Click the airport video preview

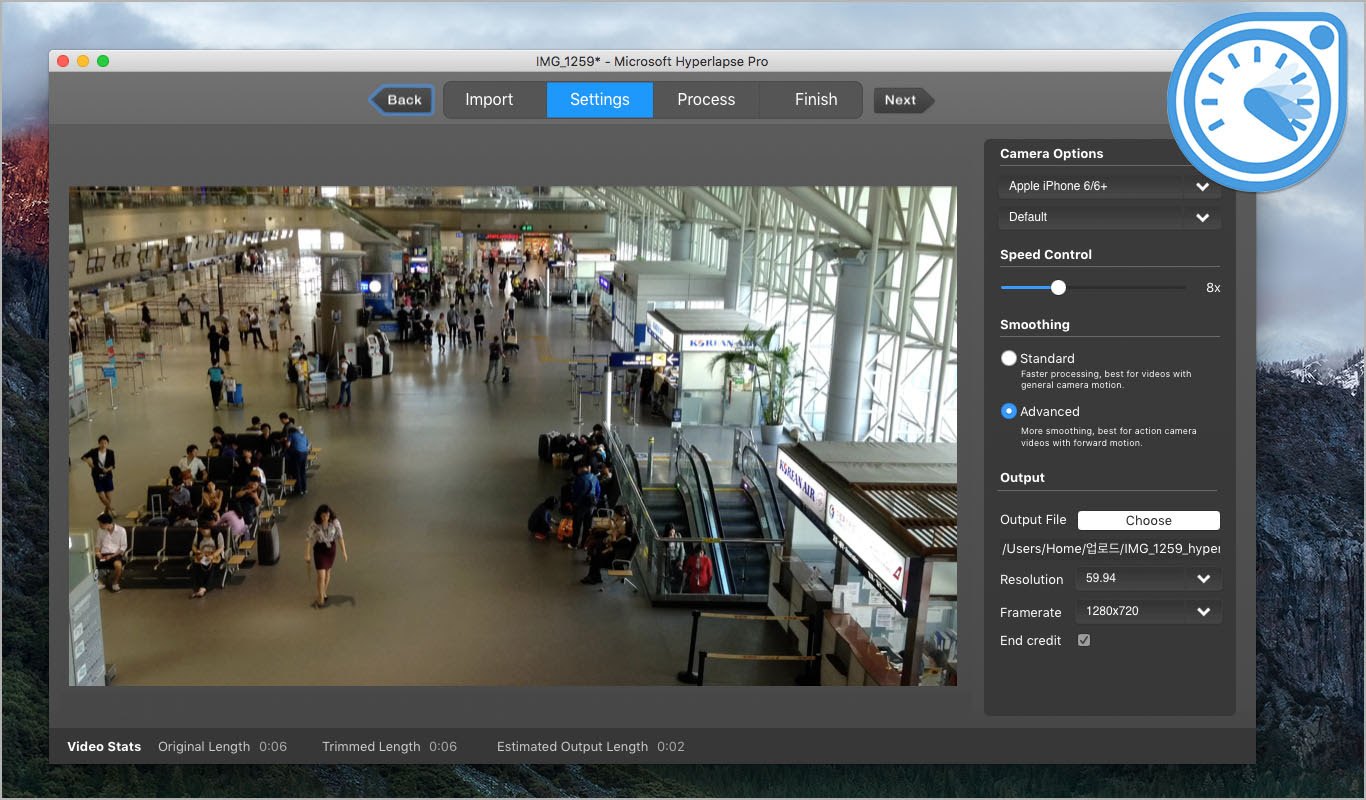(x=512, y=436)
